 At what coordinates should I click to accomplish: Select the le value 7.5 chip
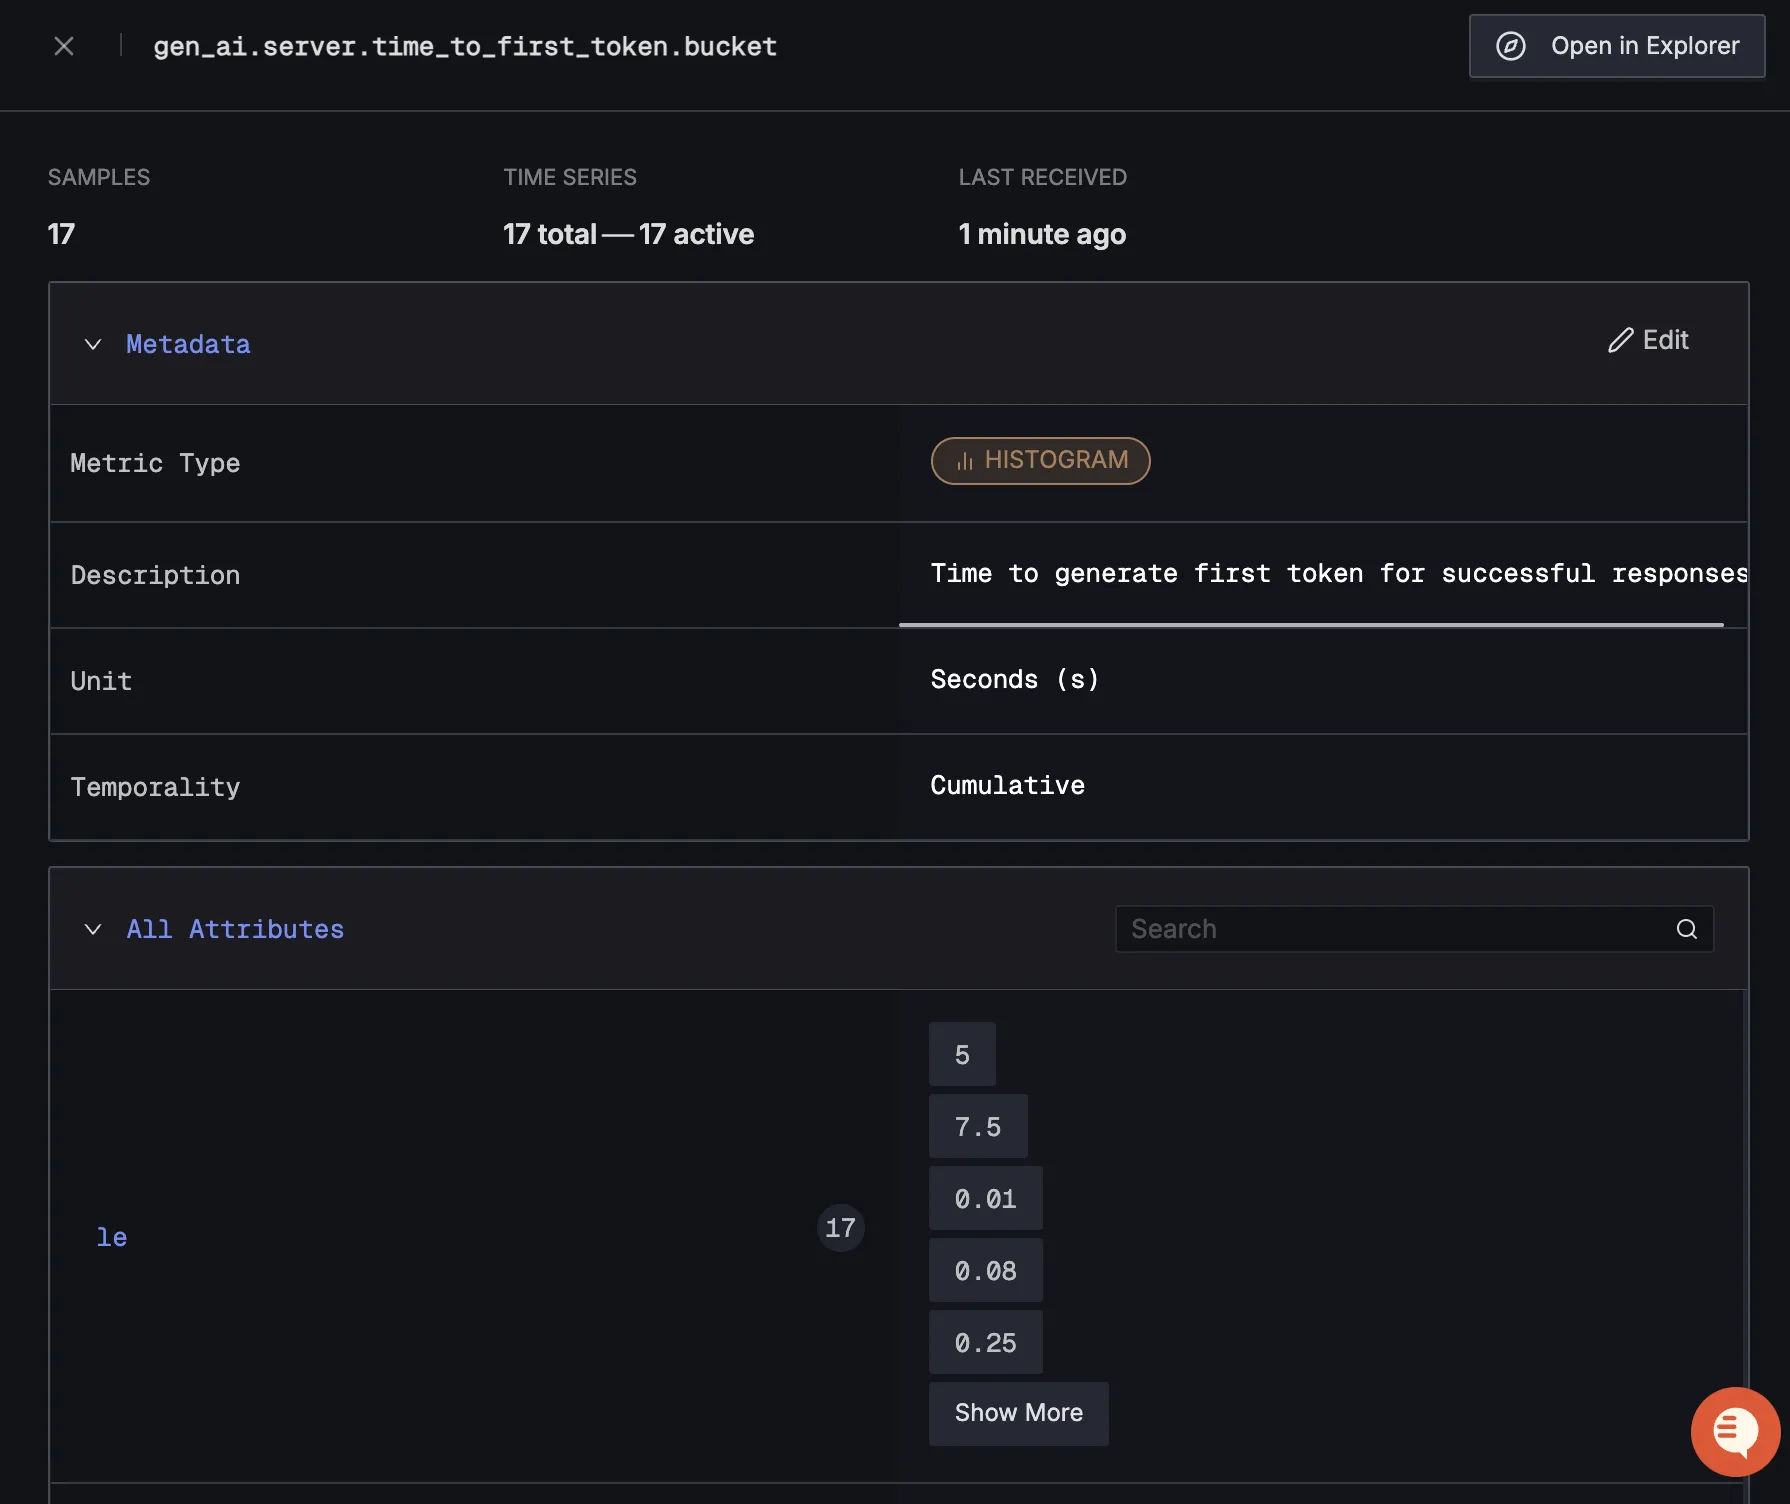[x=977, y=1126]
